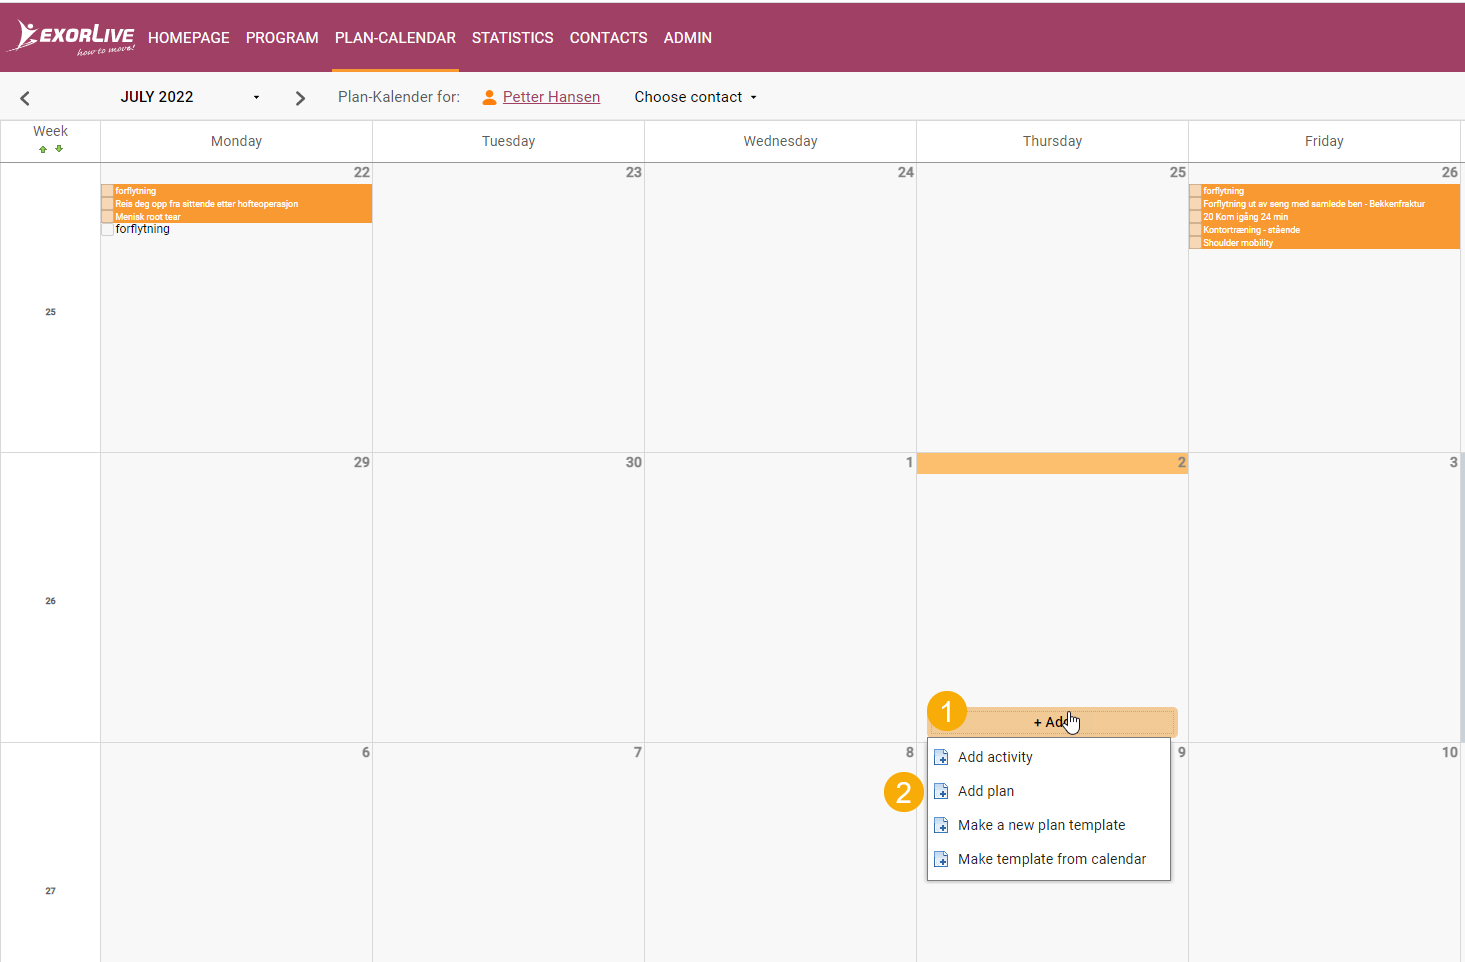Click week number 25 label
Viewport: 1465px width, 962px height.
[50, 312]
